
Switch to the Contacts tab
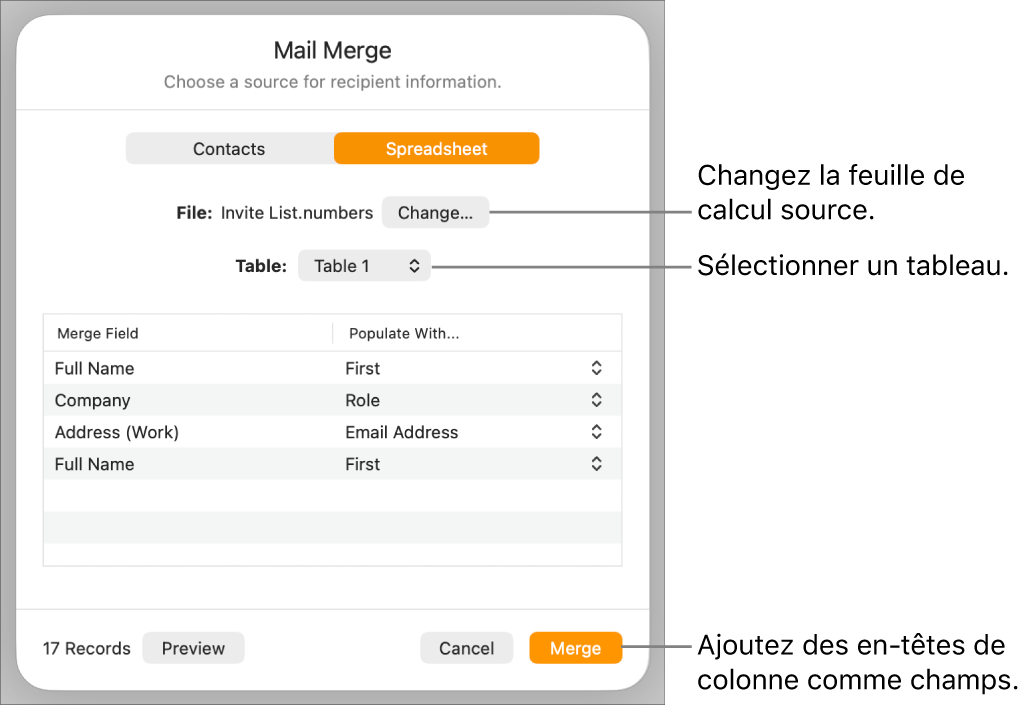(x=228, y=148)
